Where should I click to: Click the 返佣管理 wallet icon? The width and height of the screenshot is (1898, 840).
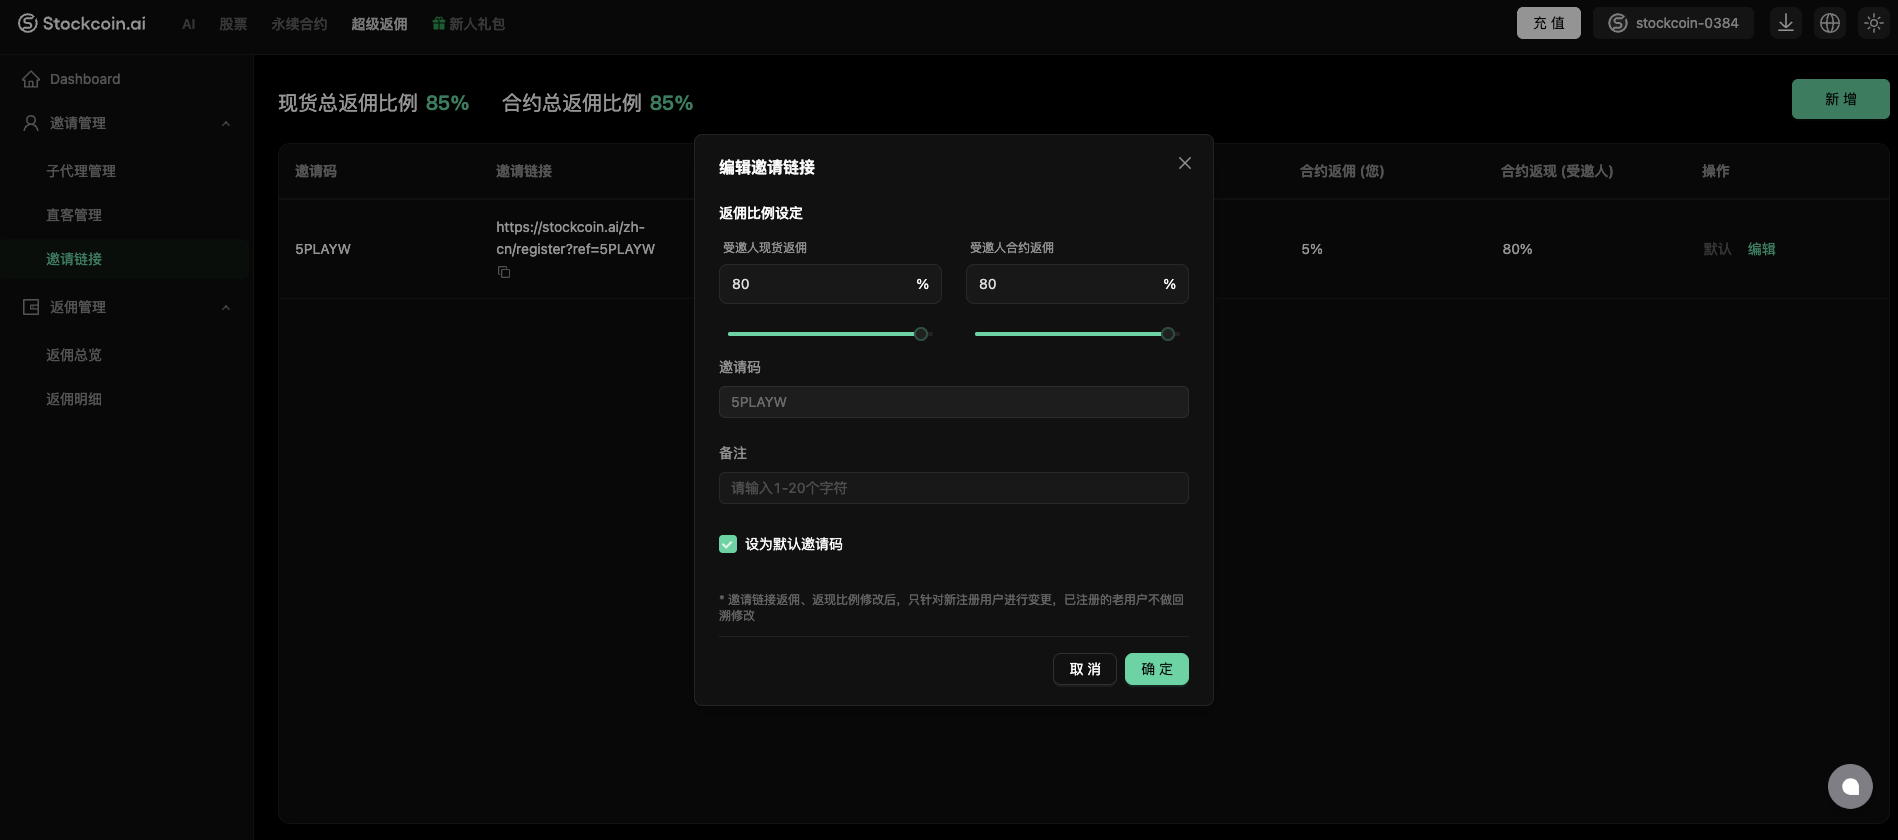click(x=31, y=307)
